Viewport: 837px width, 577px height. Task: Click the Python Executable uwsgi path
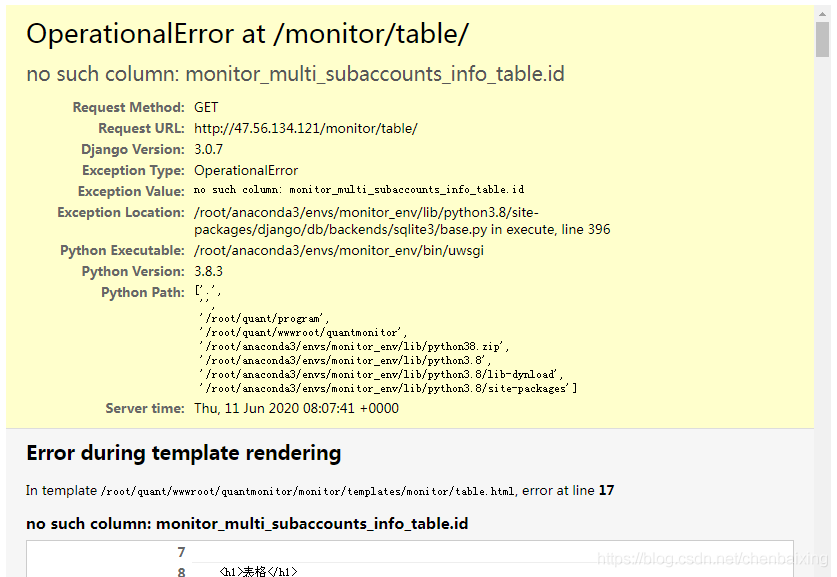coord(338,250)
